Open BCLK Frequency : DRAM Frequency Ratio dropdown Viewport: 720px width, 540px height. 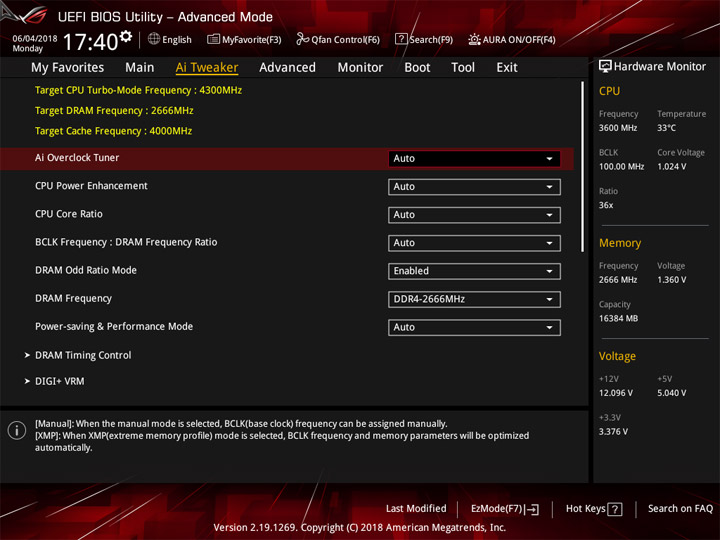(x=474, y=243)
